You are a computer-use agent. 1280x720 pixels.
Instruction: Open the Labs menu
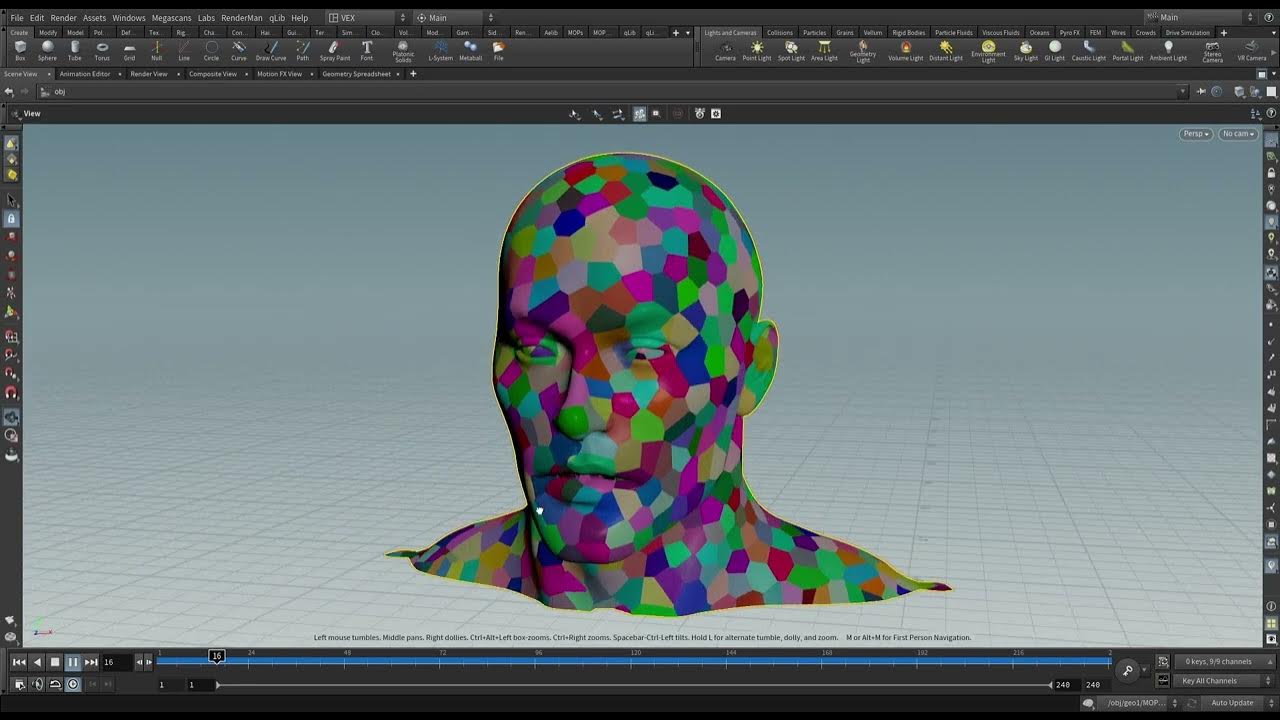click(x=206, y=18)
